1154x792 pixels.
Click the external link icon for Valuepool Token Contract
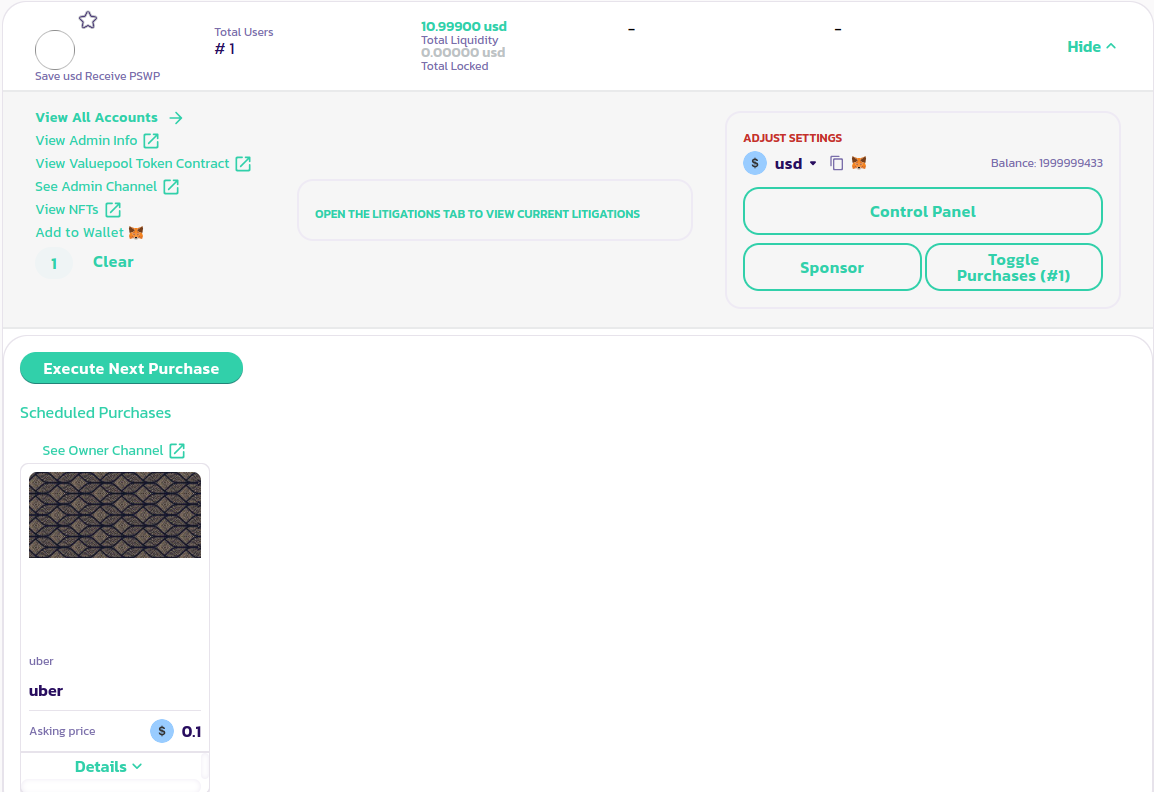tap(243, 164)
